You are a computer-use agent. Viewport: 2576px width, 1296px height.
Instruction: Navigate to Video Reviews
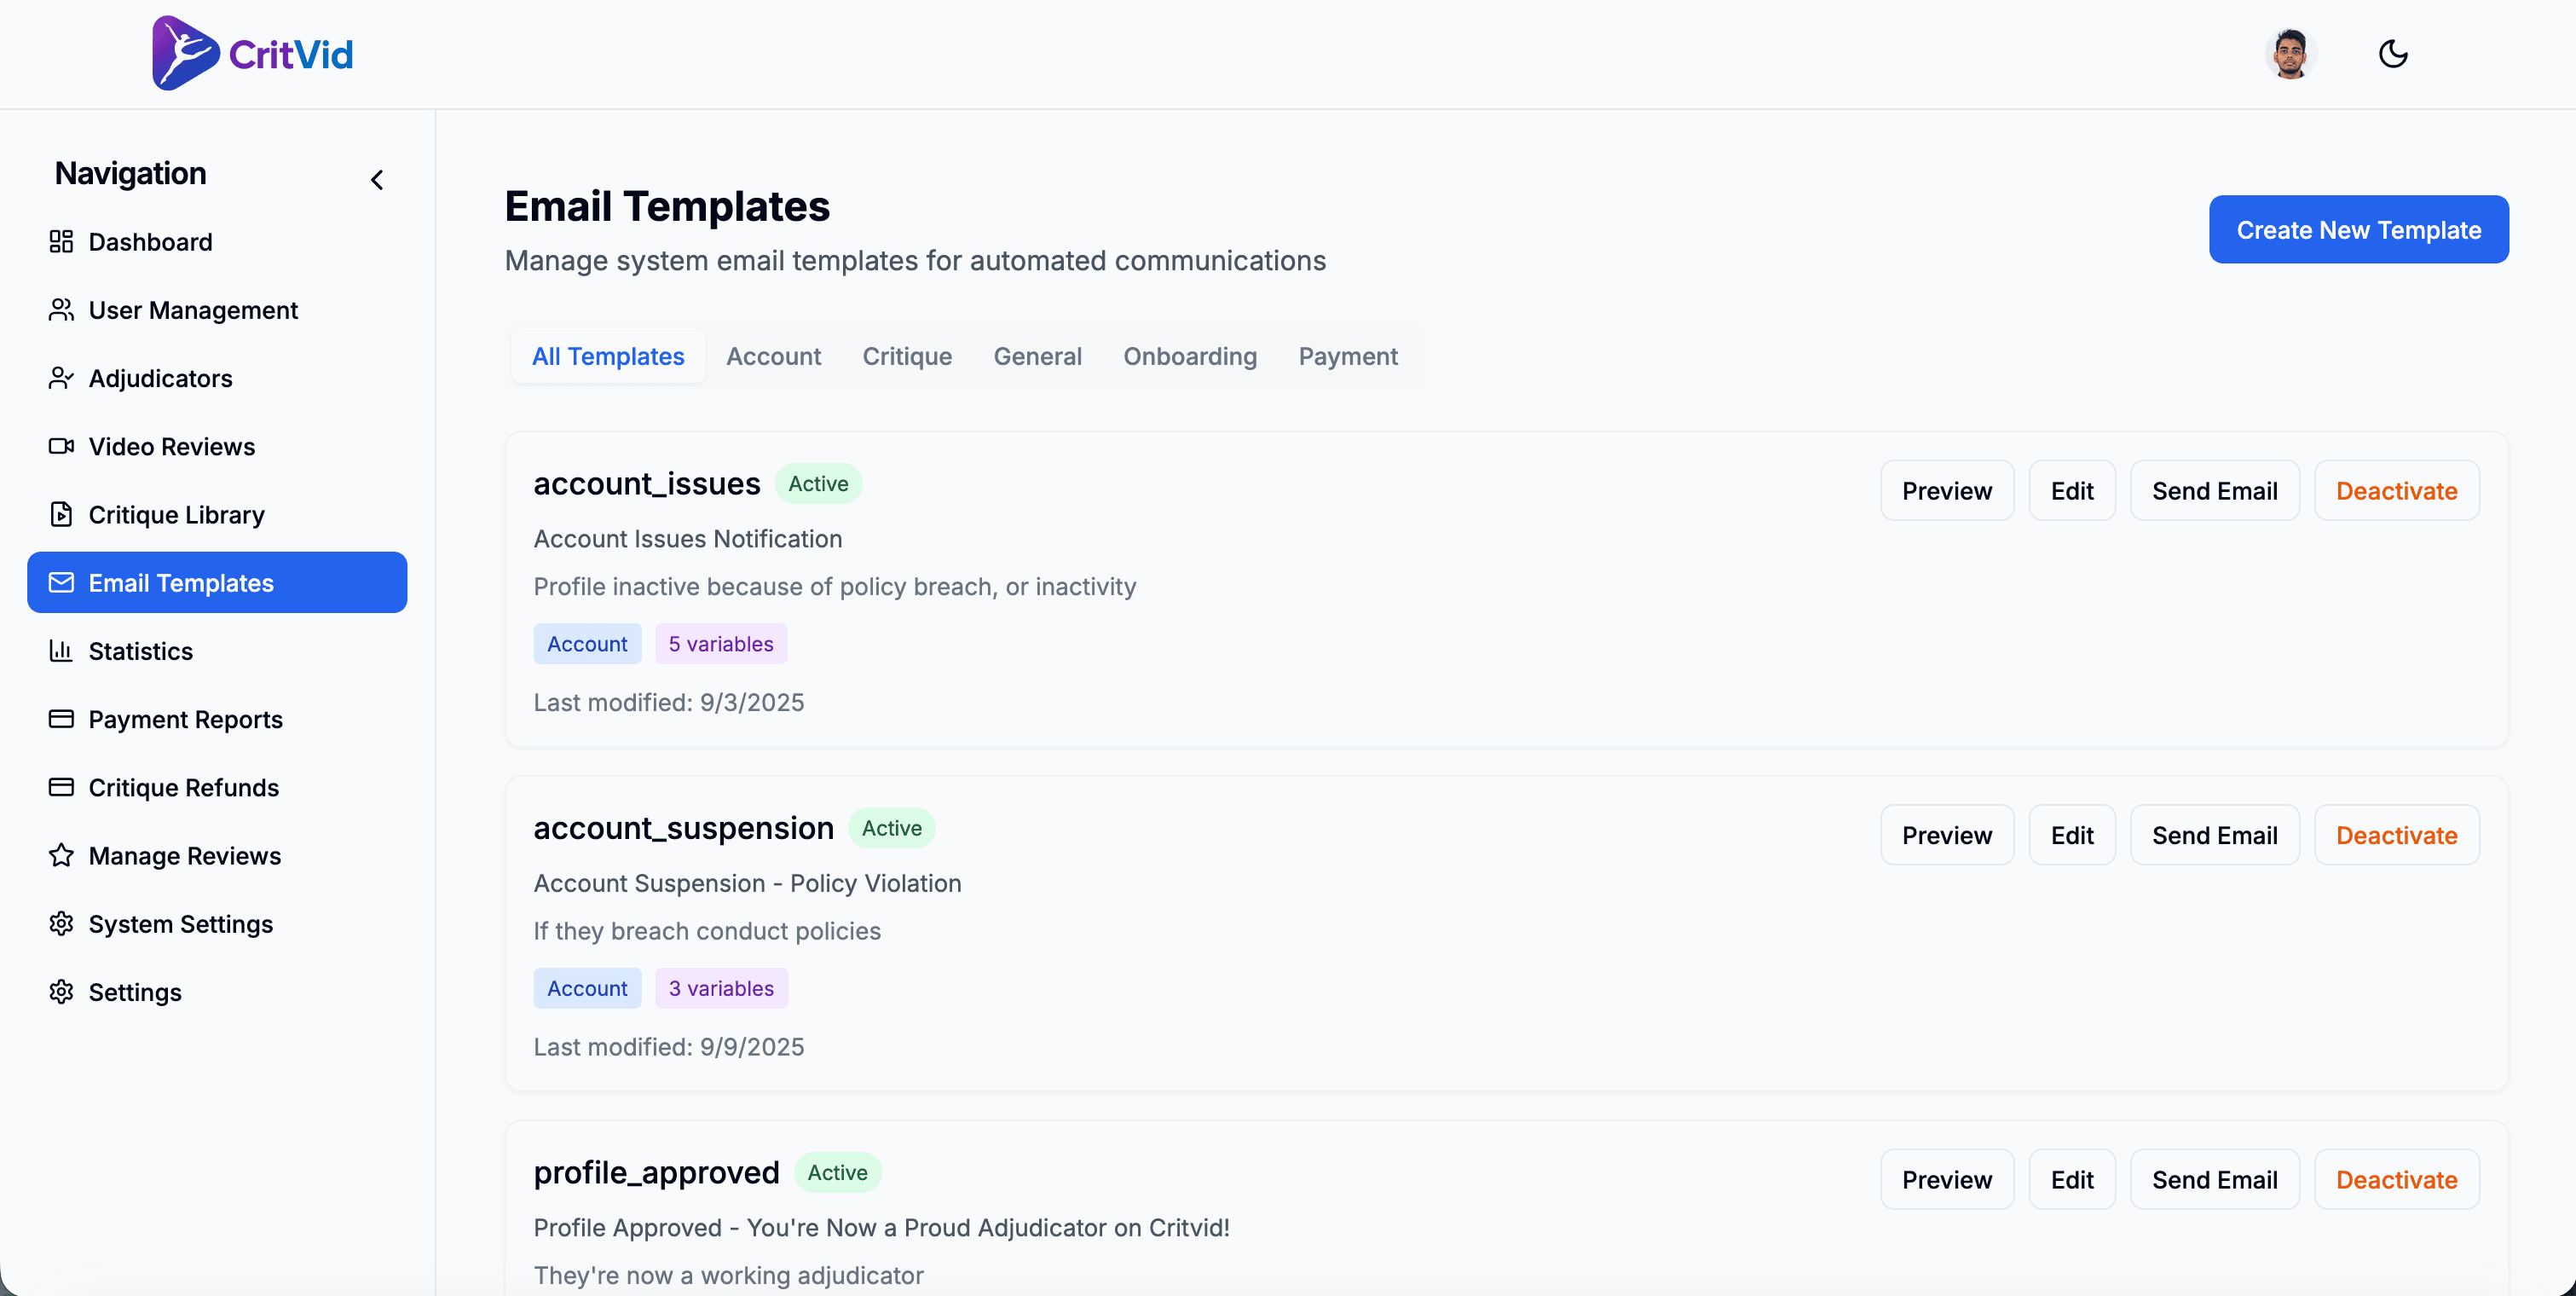pos(217,446)
